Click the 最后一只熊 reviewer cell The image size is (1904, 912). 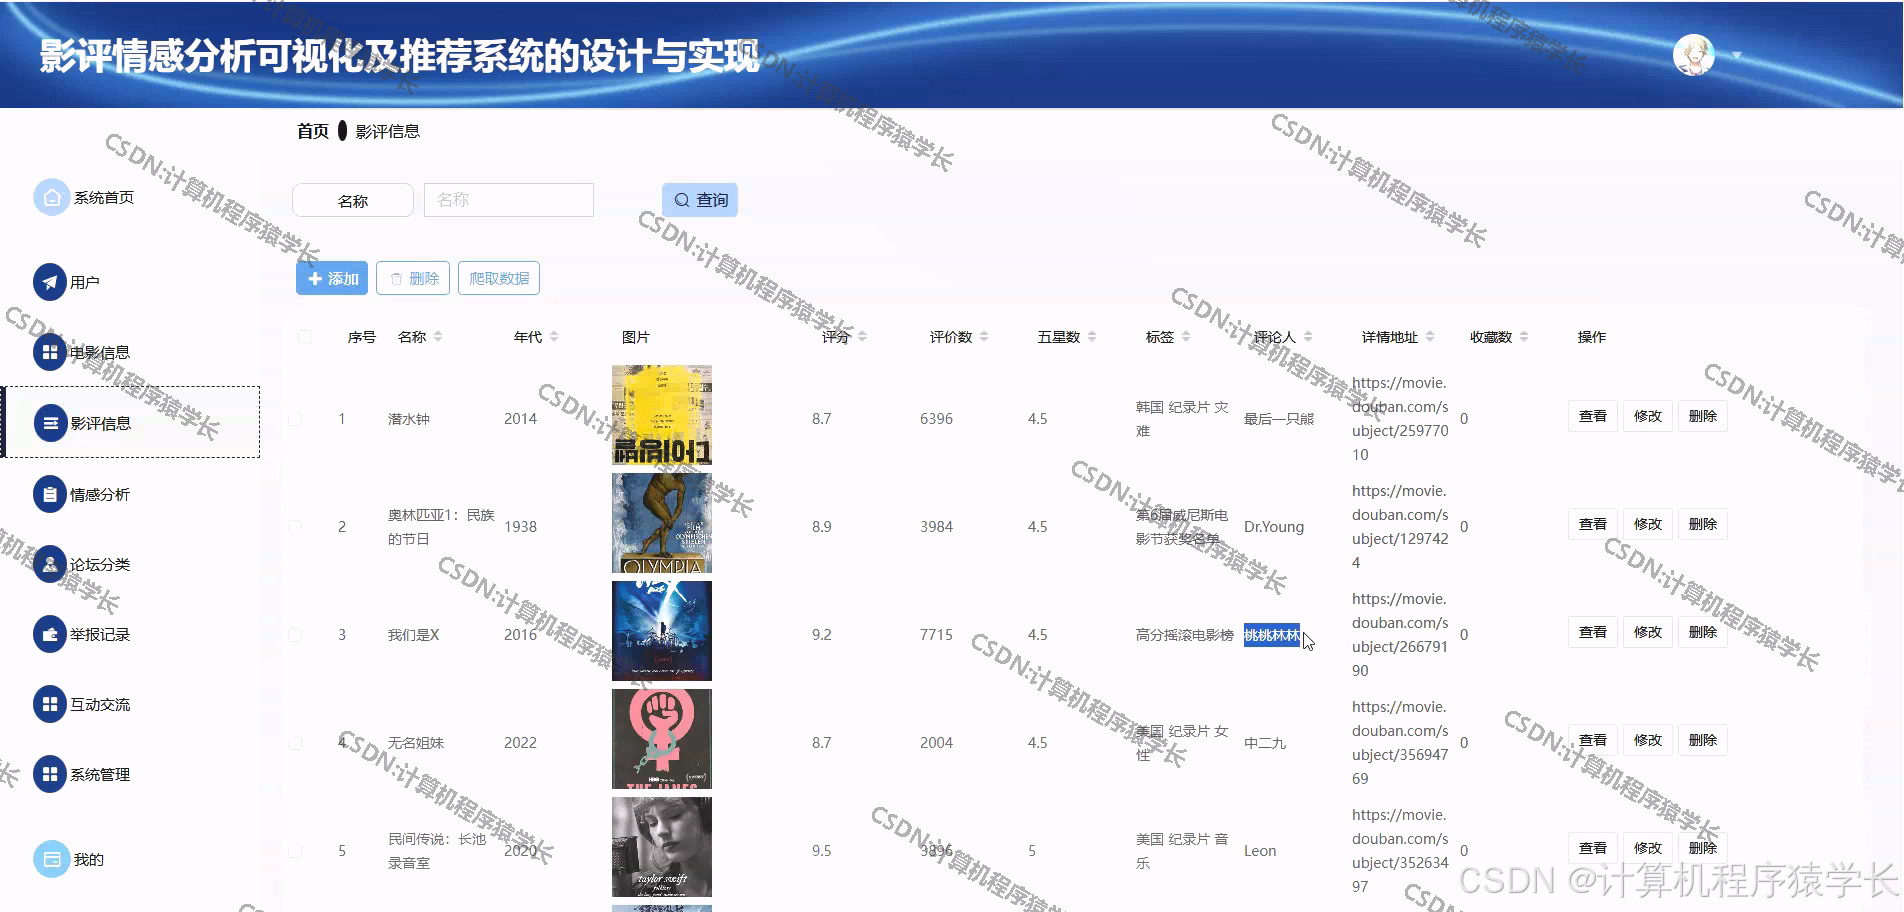click(x=1279, y=419)
